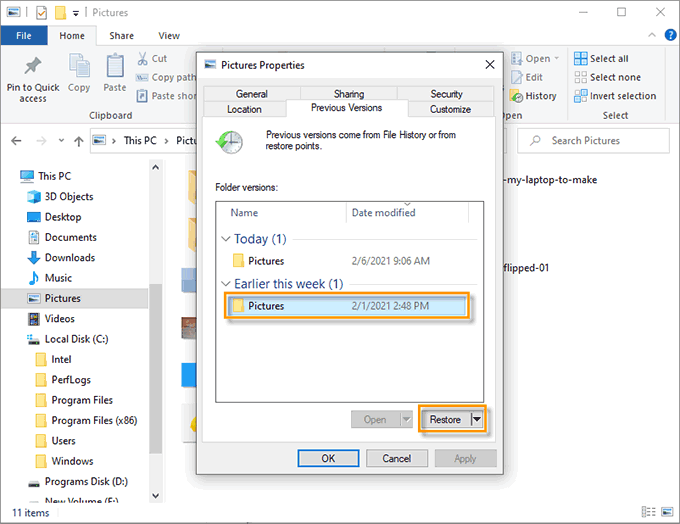Open the disabled Open button dropdown arrow

point(406,419)
